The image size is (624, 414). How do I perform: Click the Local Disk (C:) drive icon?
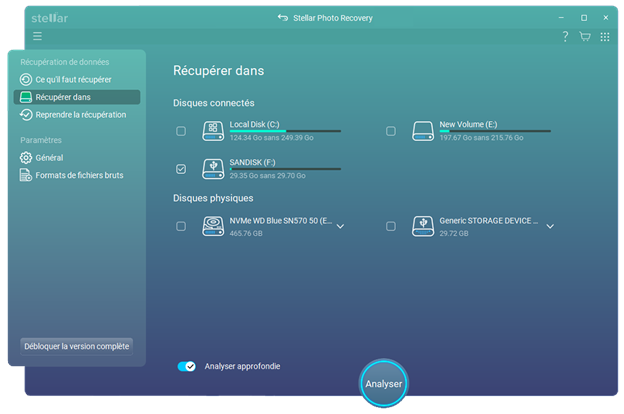[x=213, y=131]
